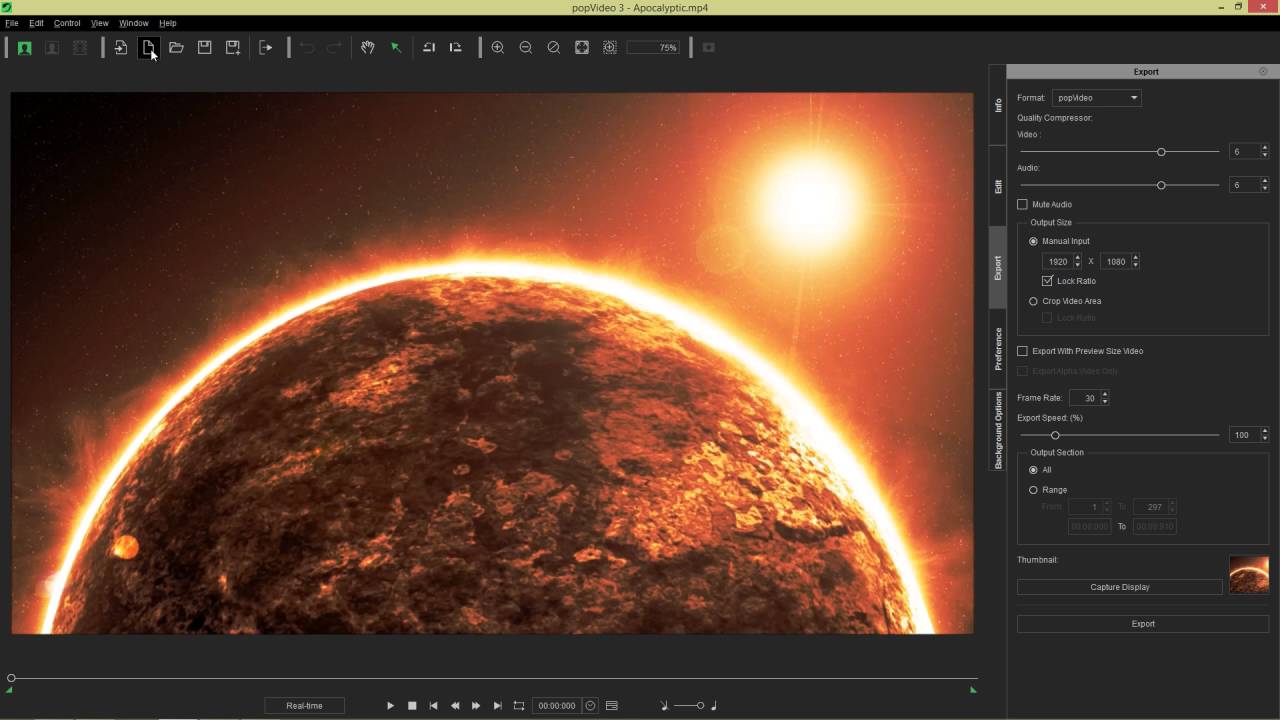
Task: Click the Capture Display button
Action: coord(1120,587)
